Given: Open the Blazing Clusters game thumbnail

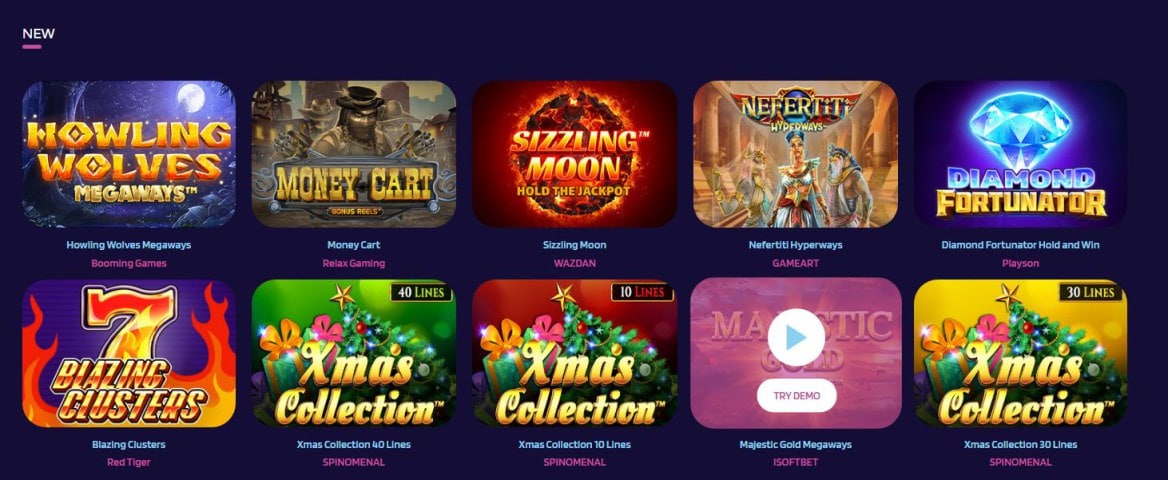Looking at the screenshot, I should [129, 353].
